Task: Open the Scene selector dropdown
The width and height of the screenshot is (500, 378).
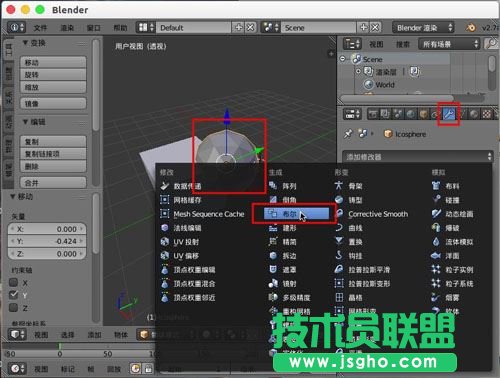Action: click(270, 27)
